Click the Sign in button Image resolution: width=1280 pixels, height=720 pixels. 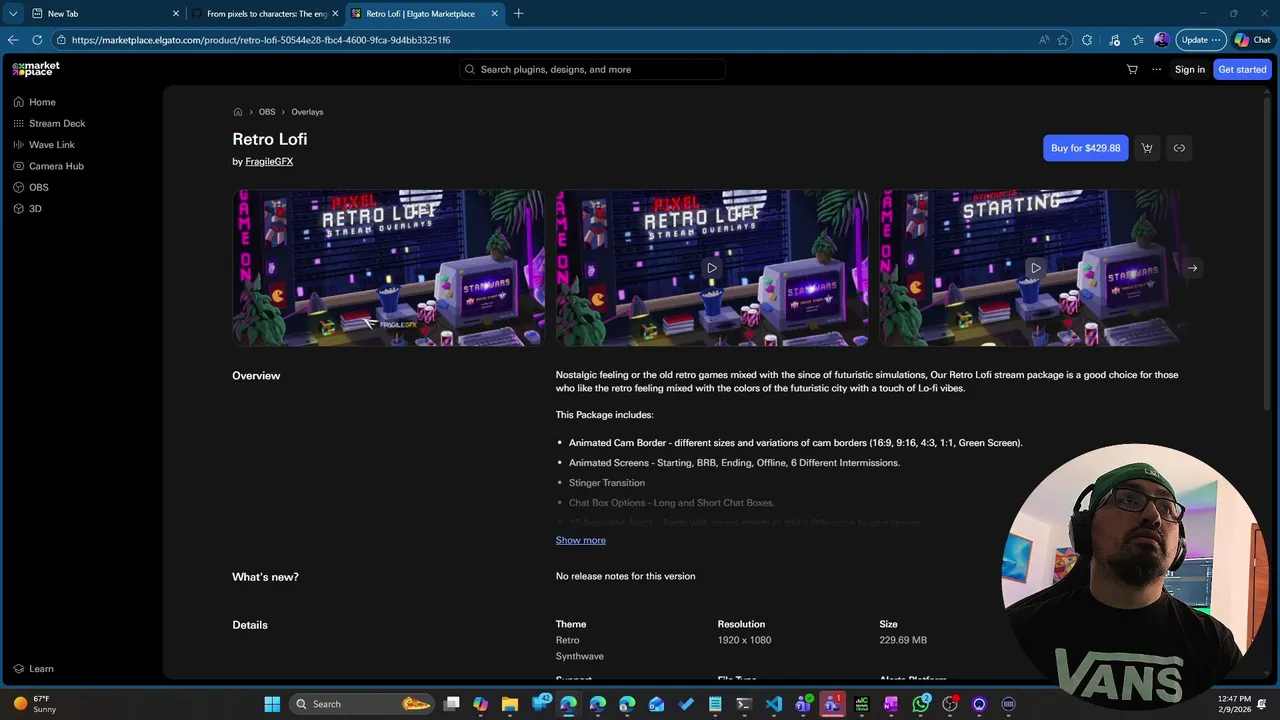click(1190, 69)
